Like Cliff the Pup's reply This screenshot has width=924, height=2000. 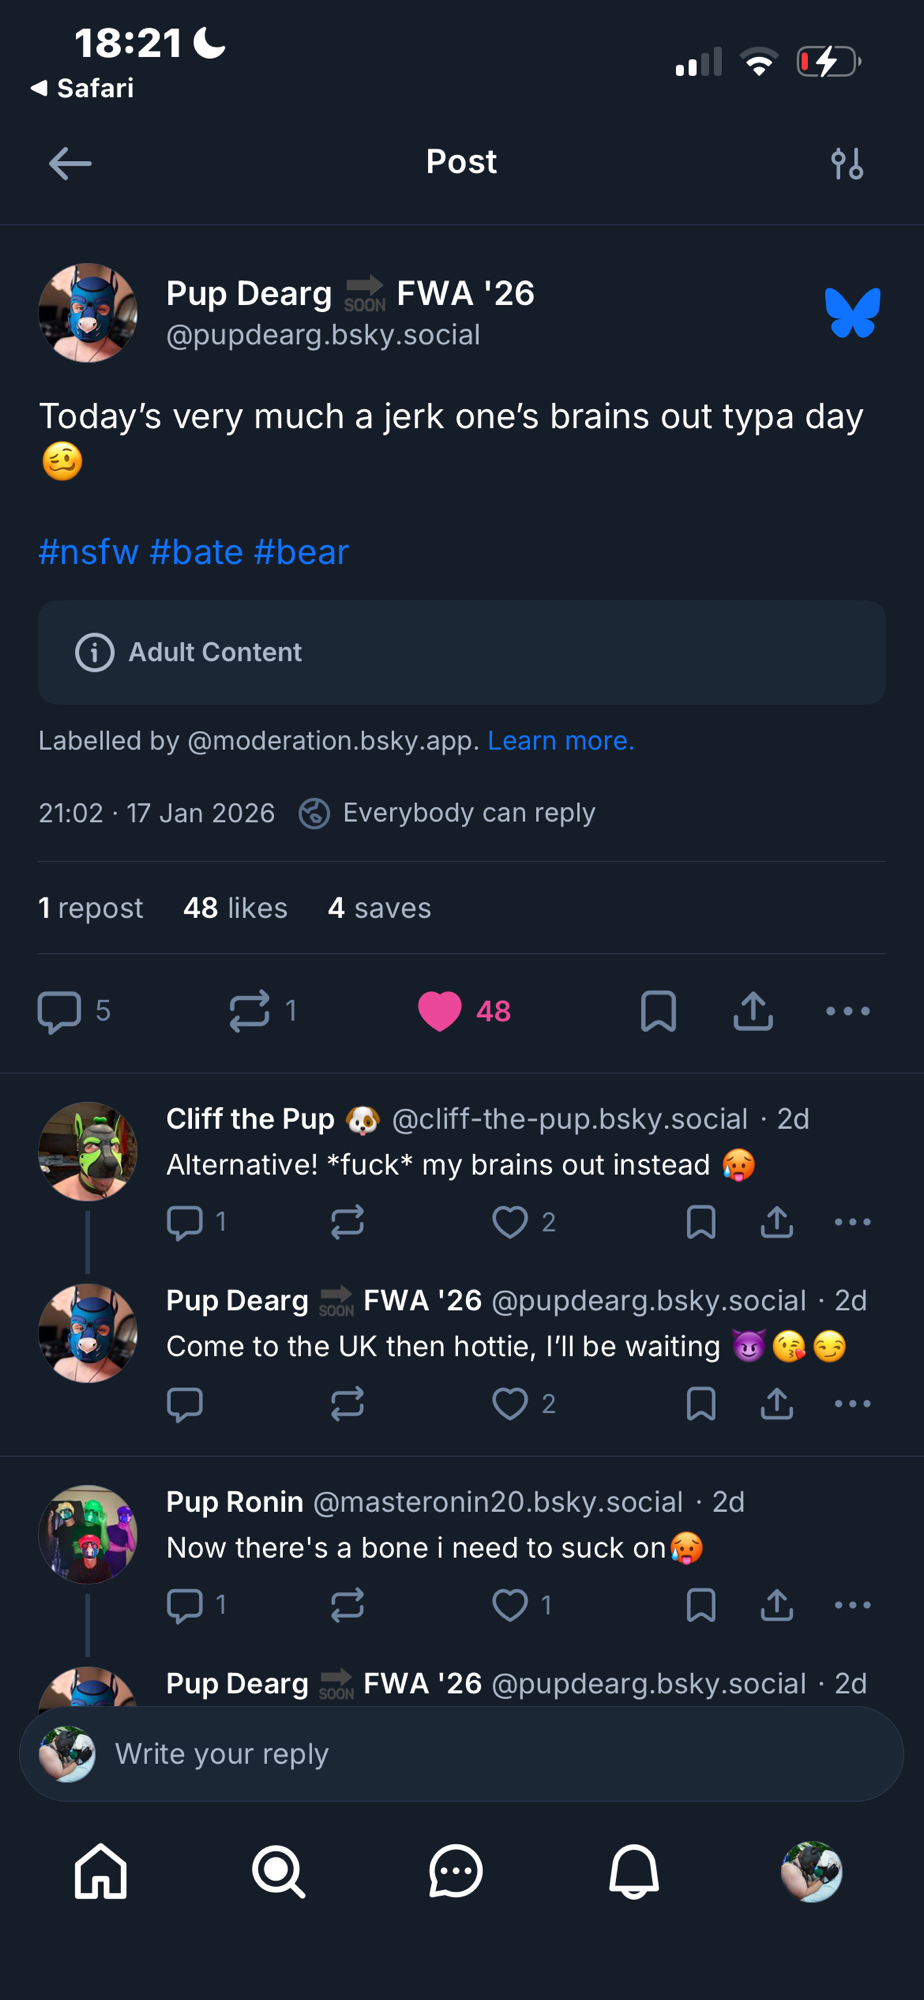coord(510,1222)
